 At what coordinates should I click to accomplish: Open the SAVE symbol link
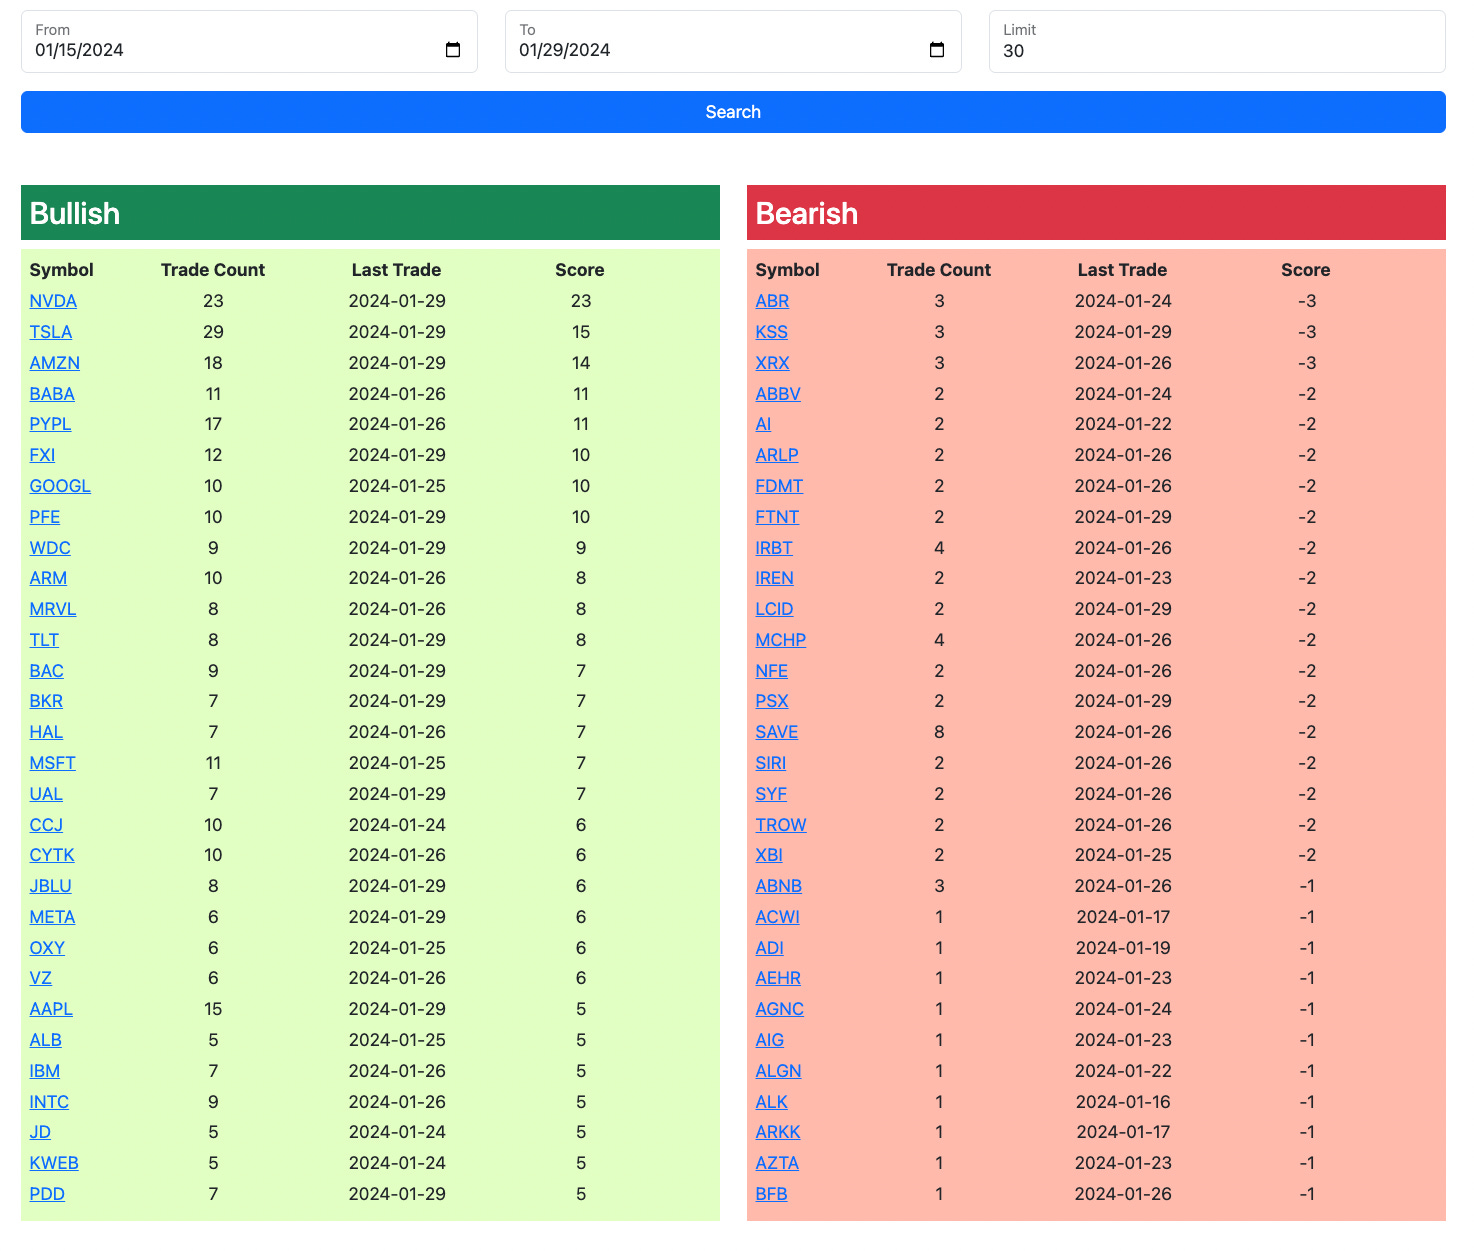[x=777, y=732]
